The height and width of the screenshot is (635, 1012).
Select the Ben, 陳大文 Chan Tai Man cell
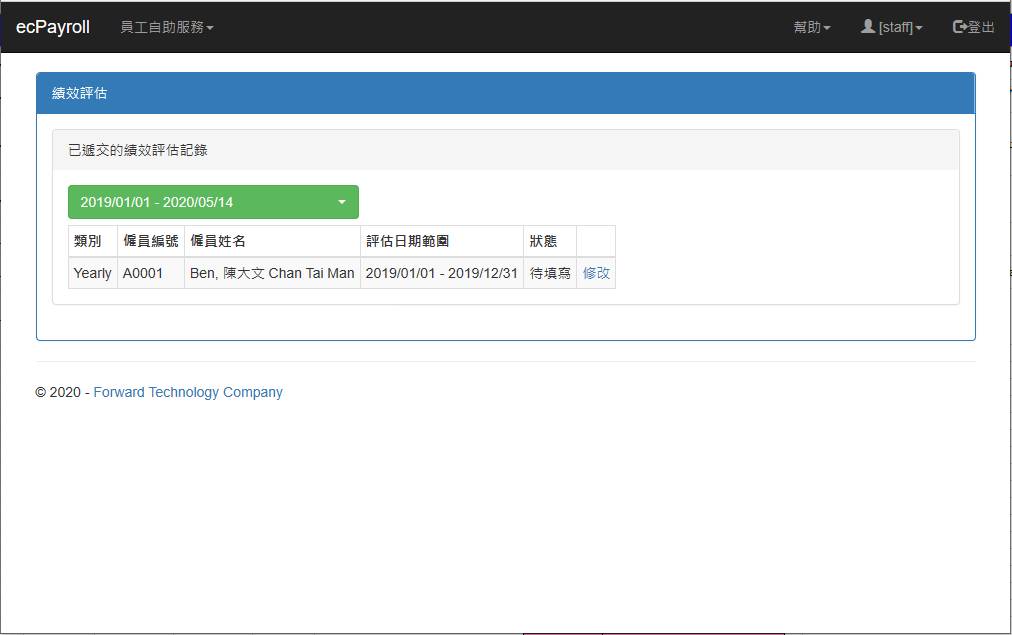coord(272,273)
